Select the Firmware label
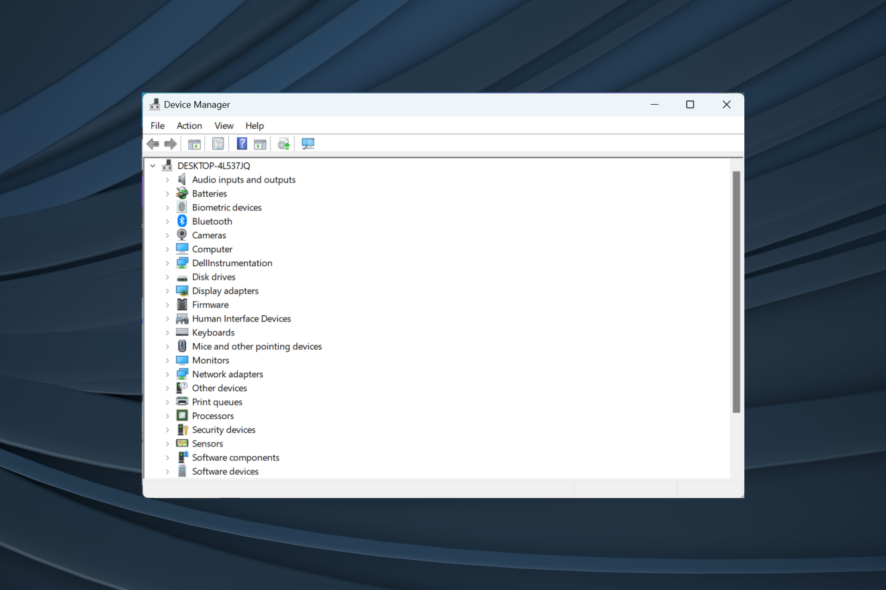The height and width of the screenshot is (590, 886). 210,305
